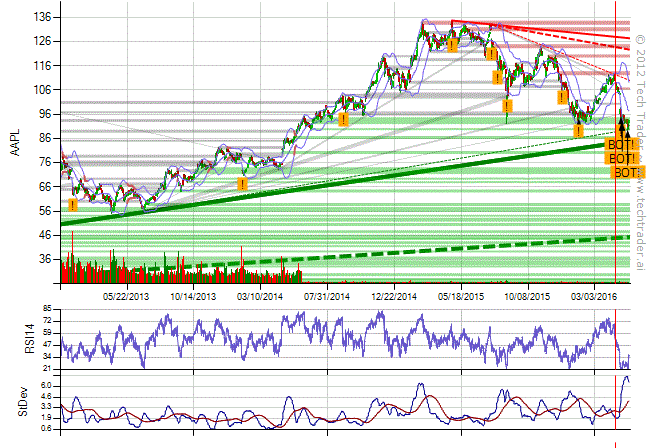
Task: Click the 56 price axis label
Action: (x=44, y=210)
